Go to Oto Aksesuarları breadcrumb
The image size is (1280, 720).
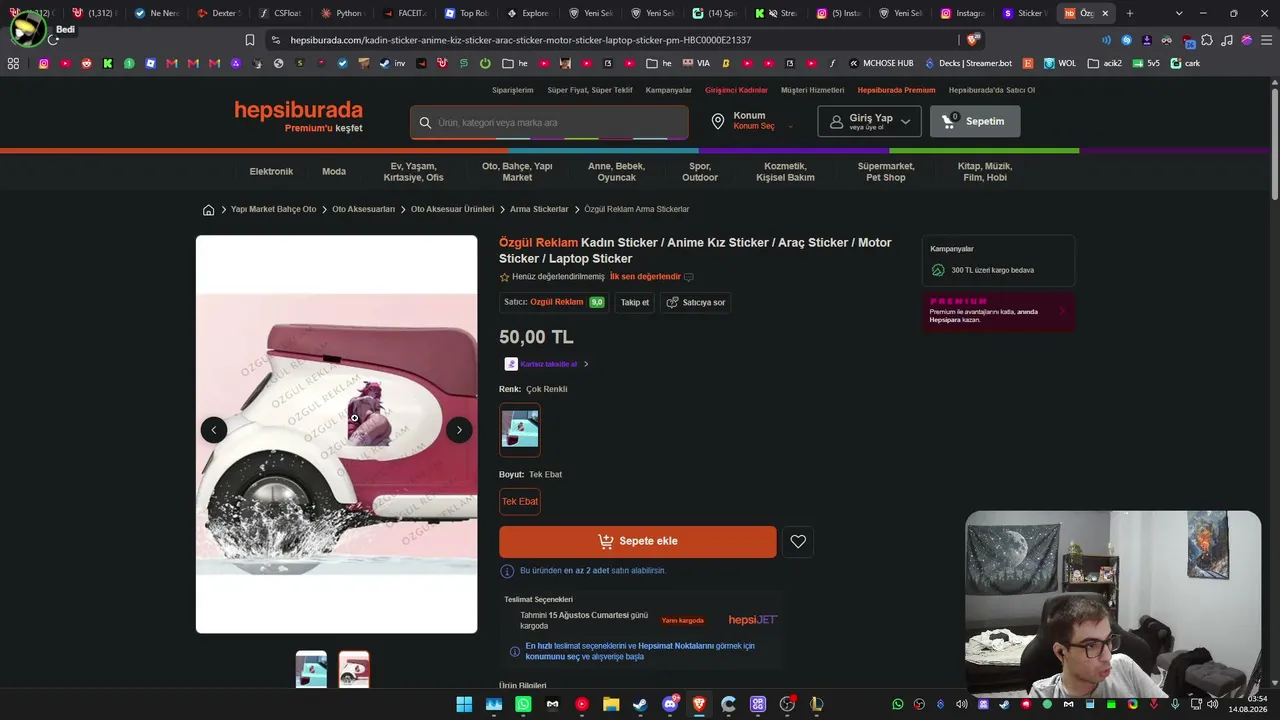click(363, 209)
